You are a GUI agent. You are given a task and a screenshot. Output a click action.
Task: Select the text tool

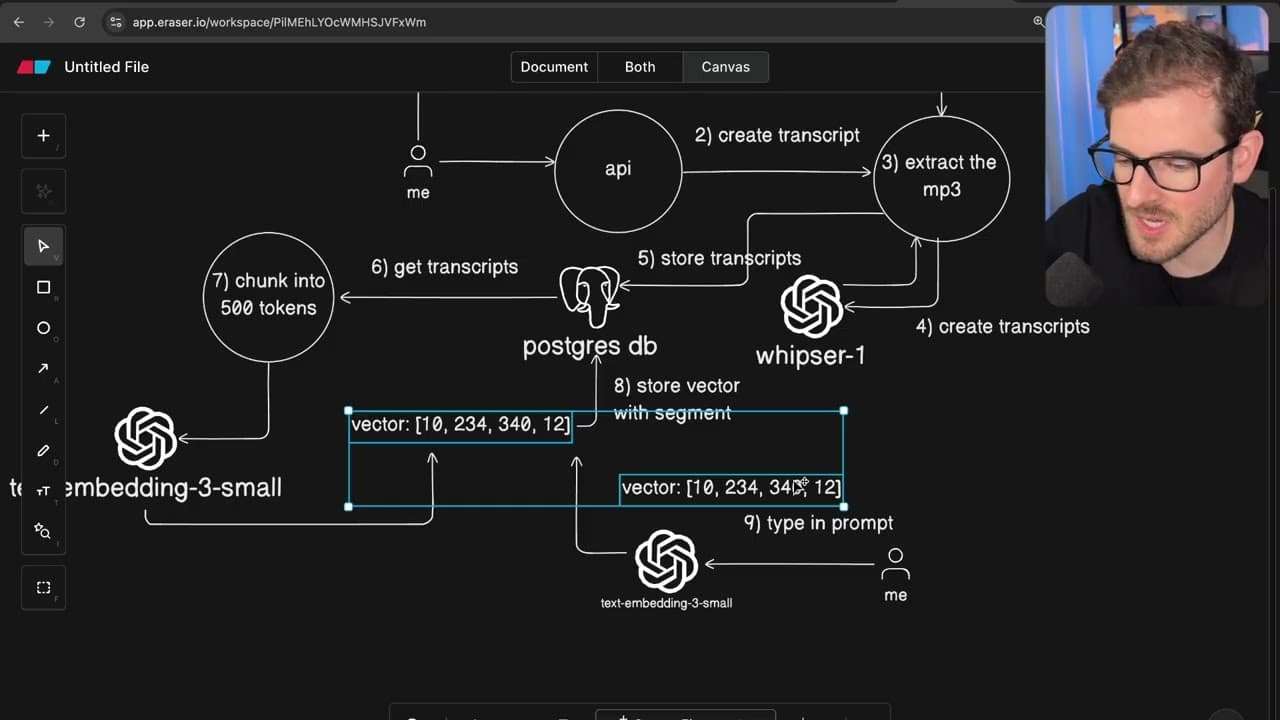pyautogui.click(x=43, y=491)
